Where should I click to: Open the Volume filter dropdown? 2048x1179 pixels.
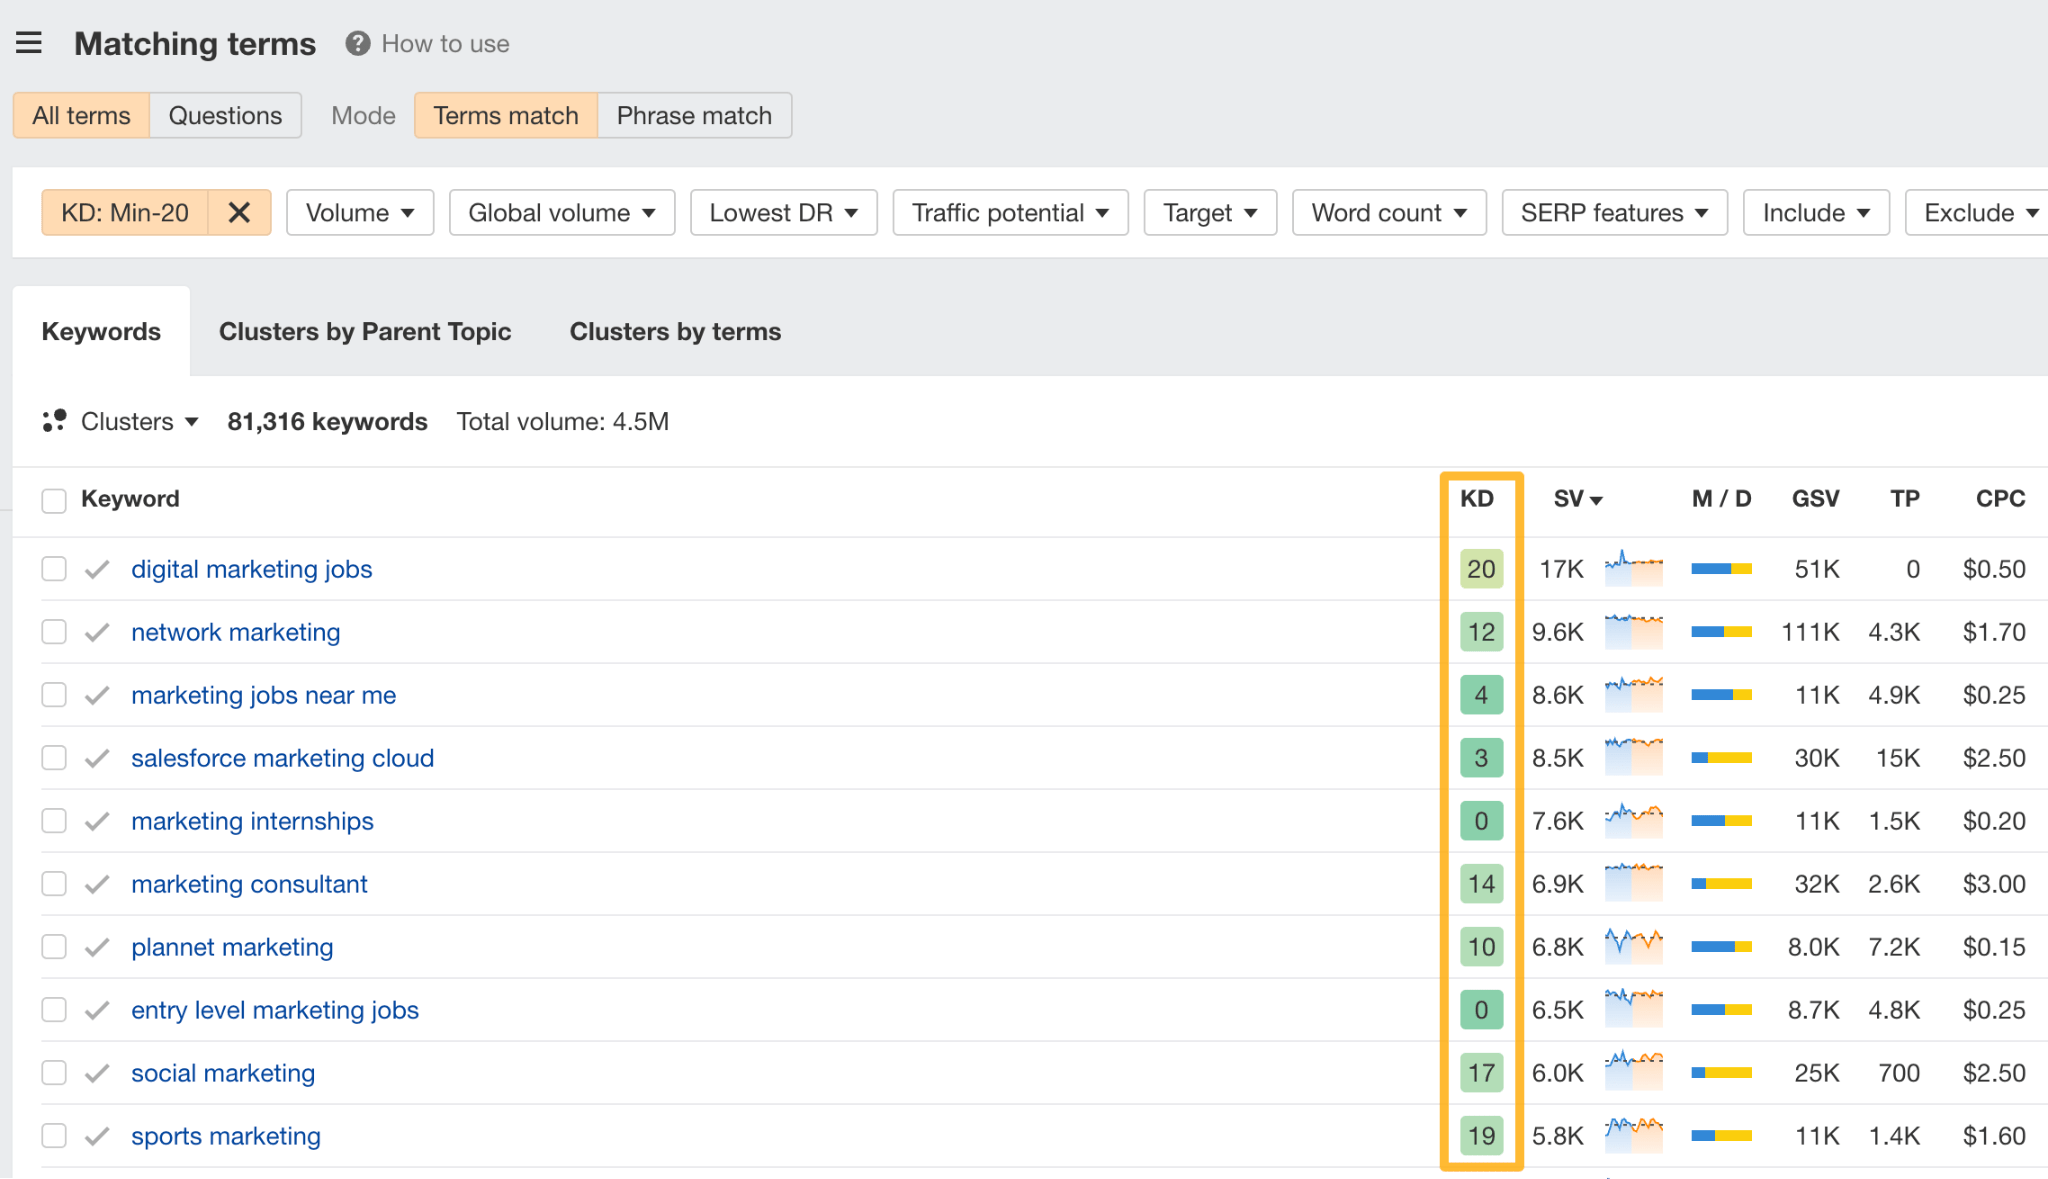pos(359,212)
